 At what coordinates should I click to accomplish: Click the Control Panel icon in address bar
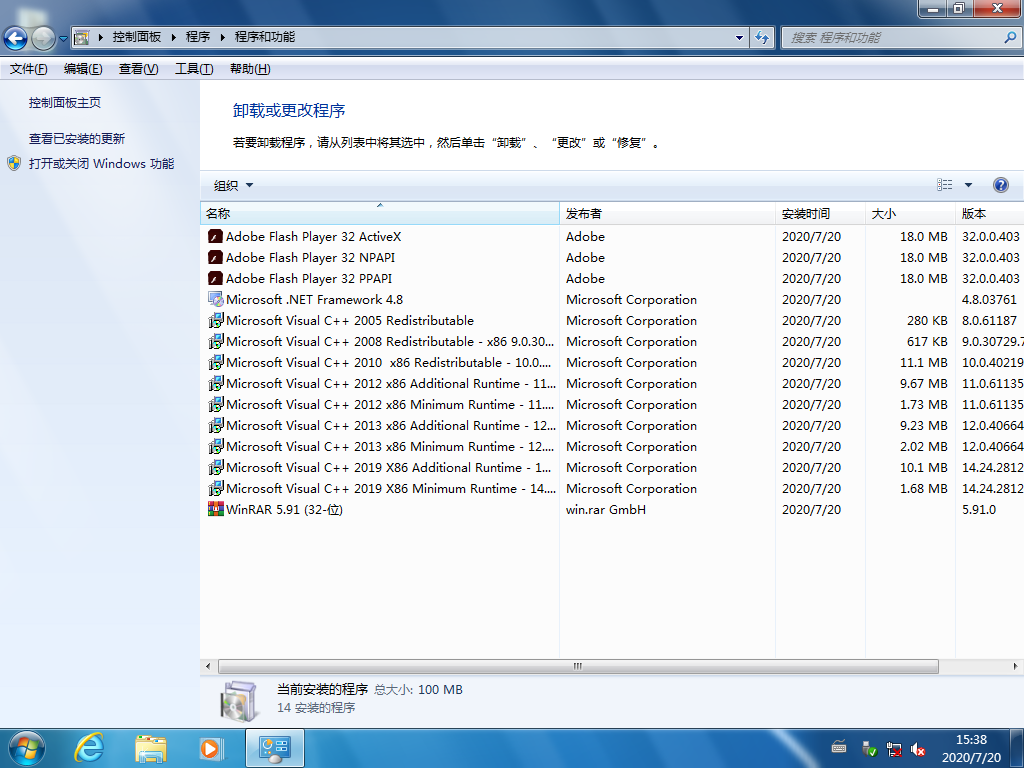click(x=81, y=37)
